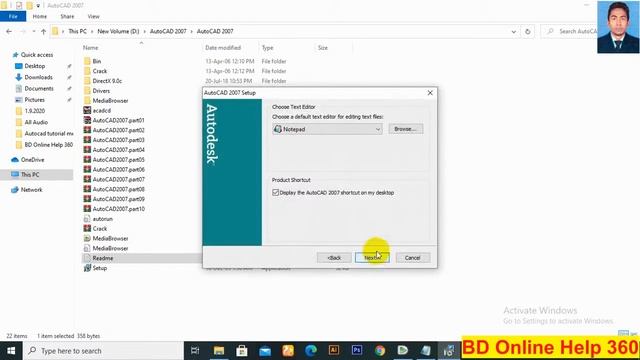Select Network in navigation pane
The height and width of the screenshot is (360, 640).
point(31,190)
